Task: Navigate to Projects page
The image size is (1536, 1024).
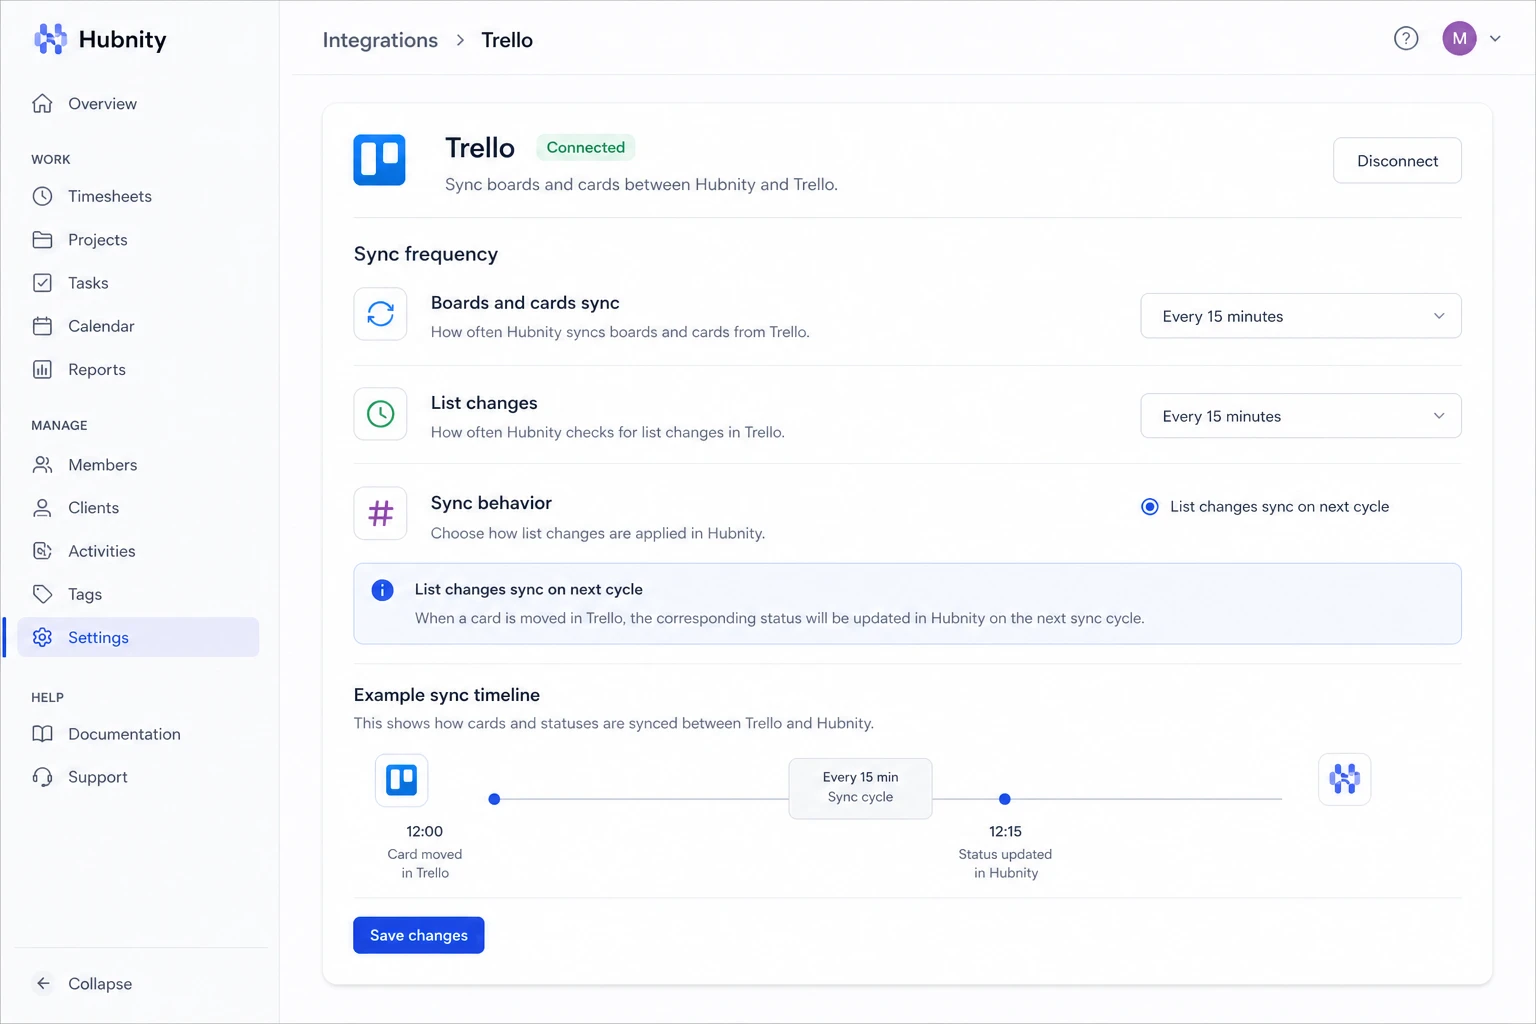Action: [x=137, y=240]
